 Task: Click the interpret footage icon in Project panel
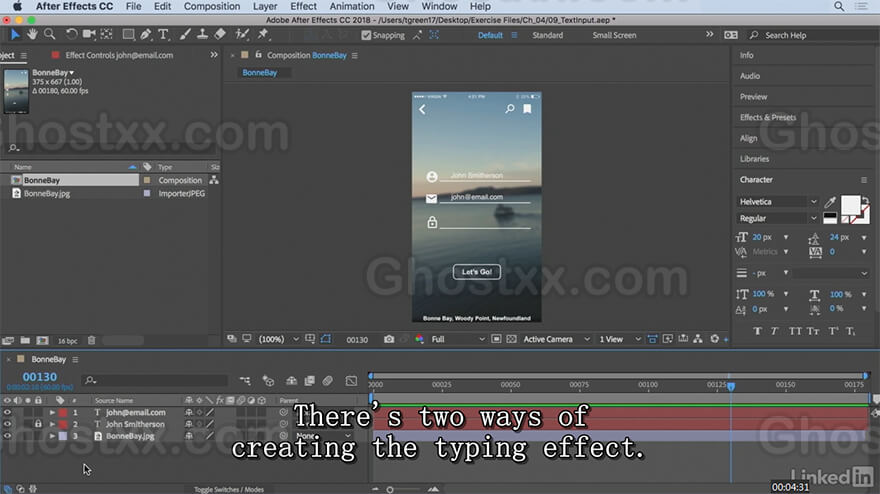(8, 340)
